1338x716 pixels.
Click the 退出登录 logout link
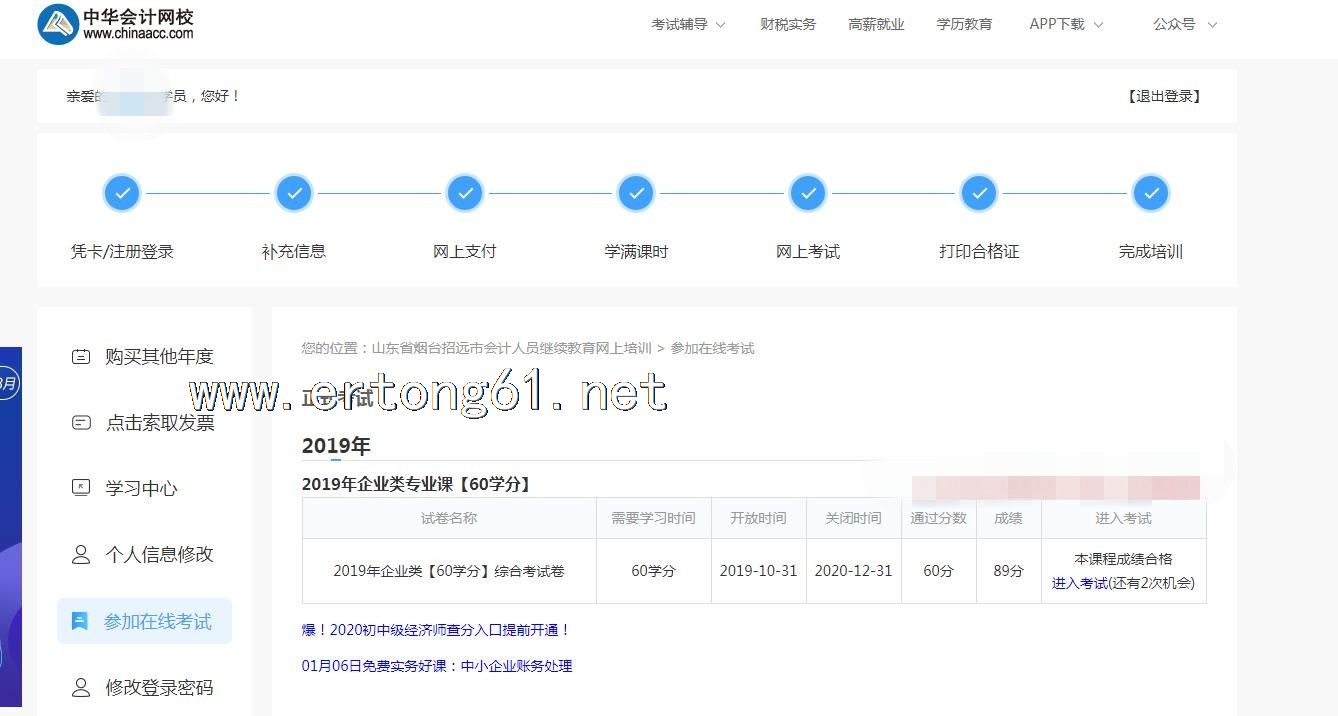click(1164, 96)
